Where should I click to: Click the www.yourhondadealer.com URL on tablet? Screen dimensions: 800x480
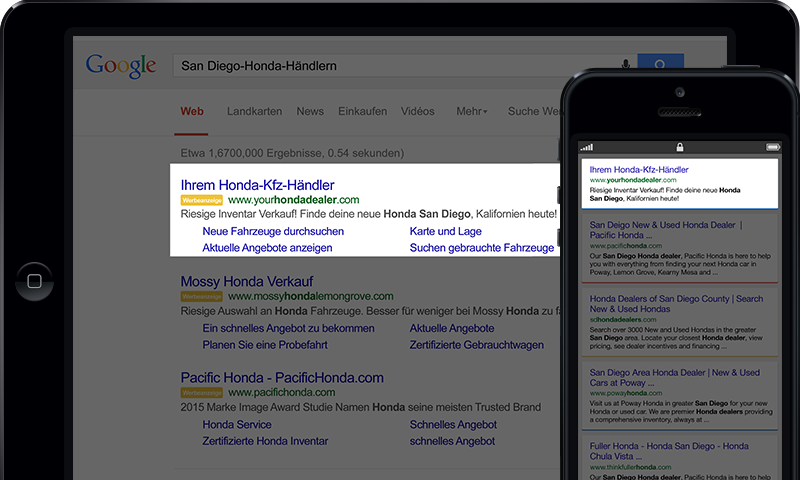[293, 199]
